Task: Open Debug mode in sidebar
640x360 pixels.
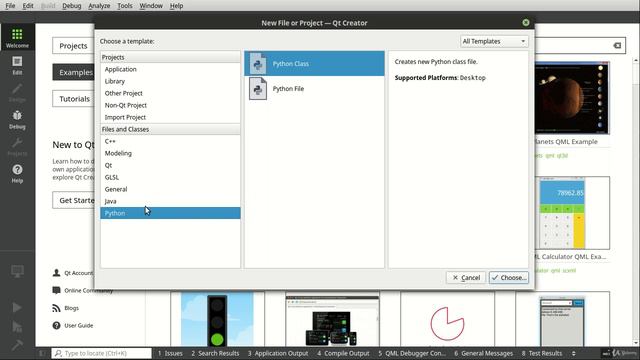Action: [17, 120]
